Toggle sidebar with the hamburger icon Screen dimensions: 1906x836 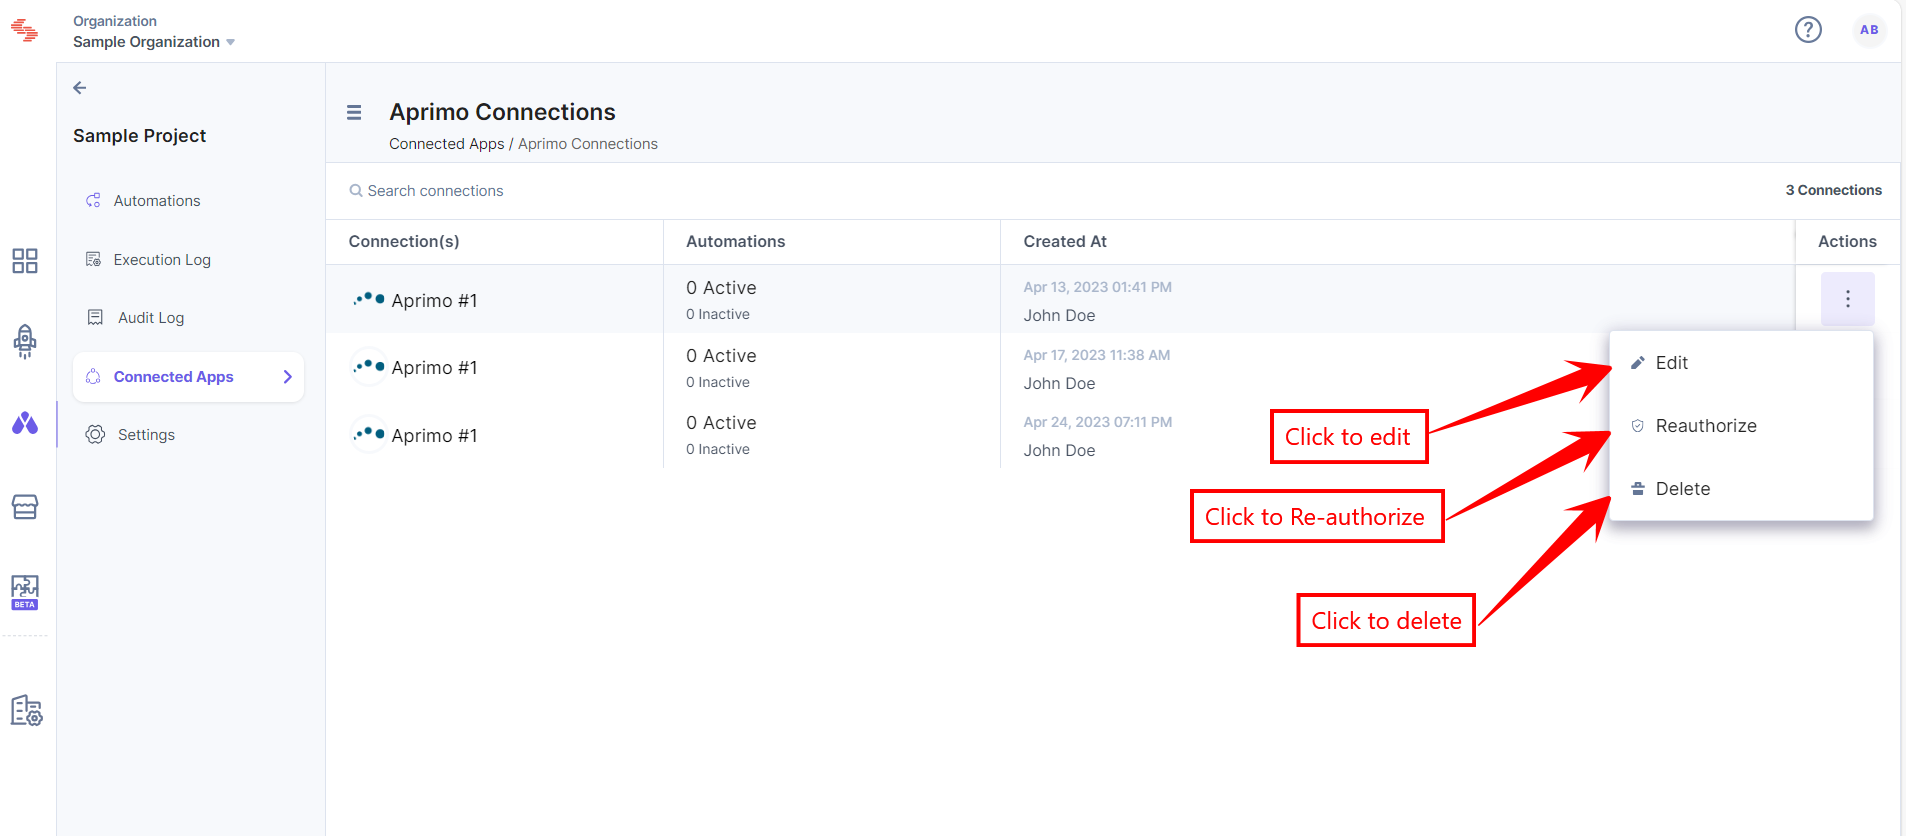(354, 113)
